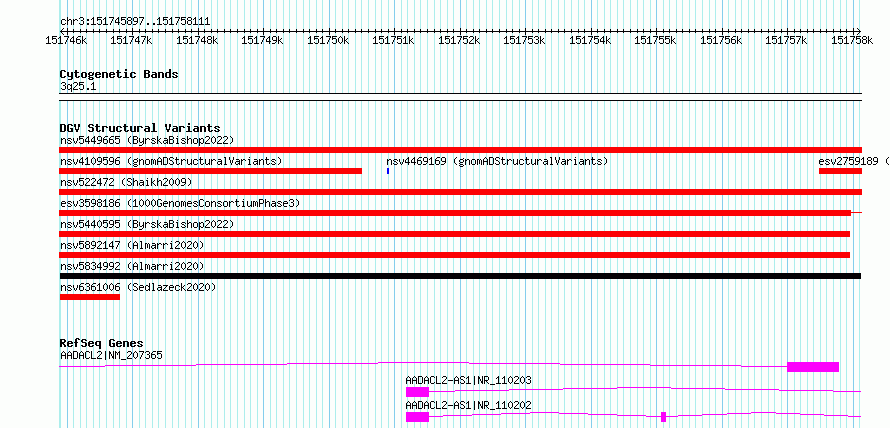The image size is (890, 428).
Task: Click the 151752k ruler tick label
Action: (x=459, y=40)
